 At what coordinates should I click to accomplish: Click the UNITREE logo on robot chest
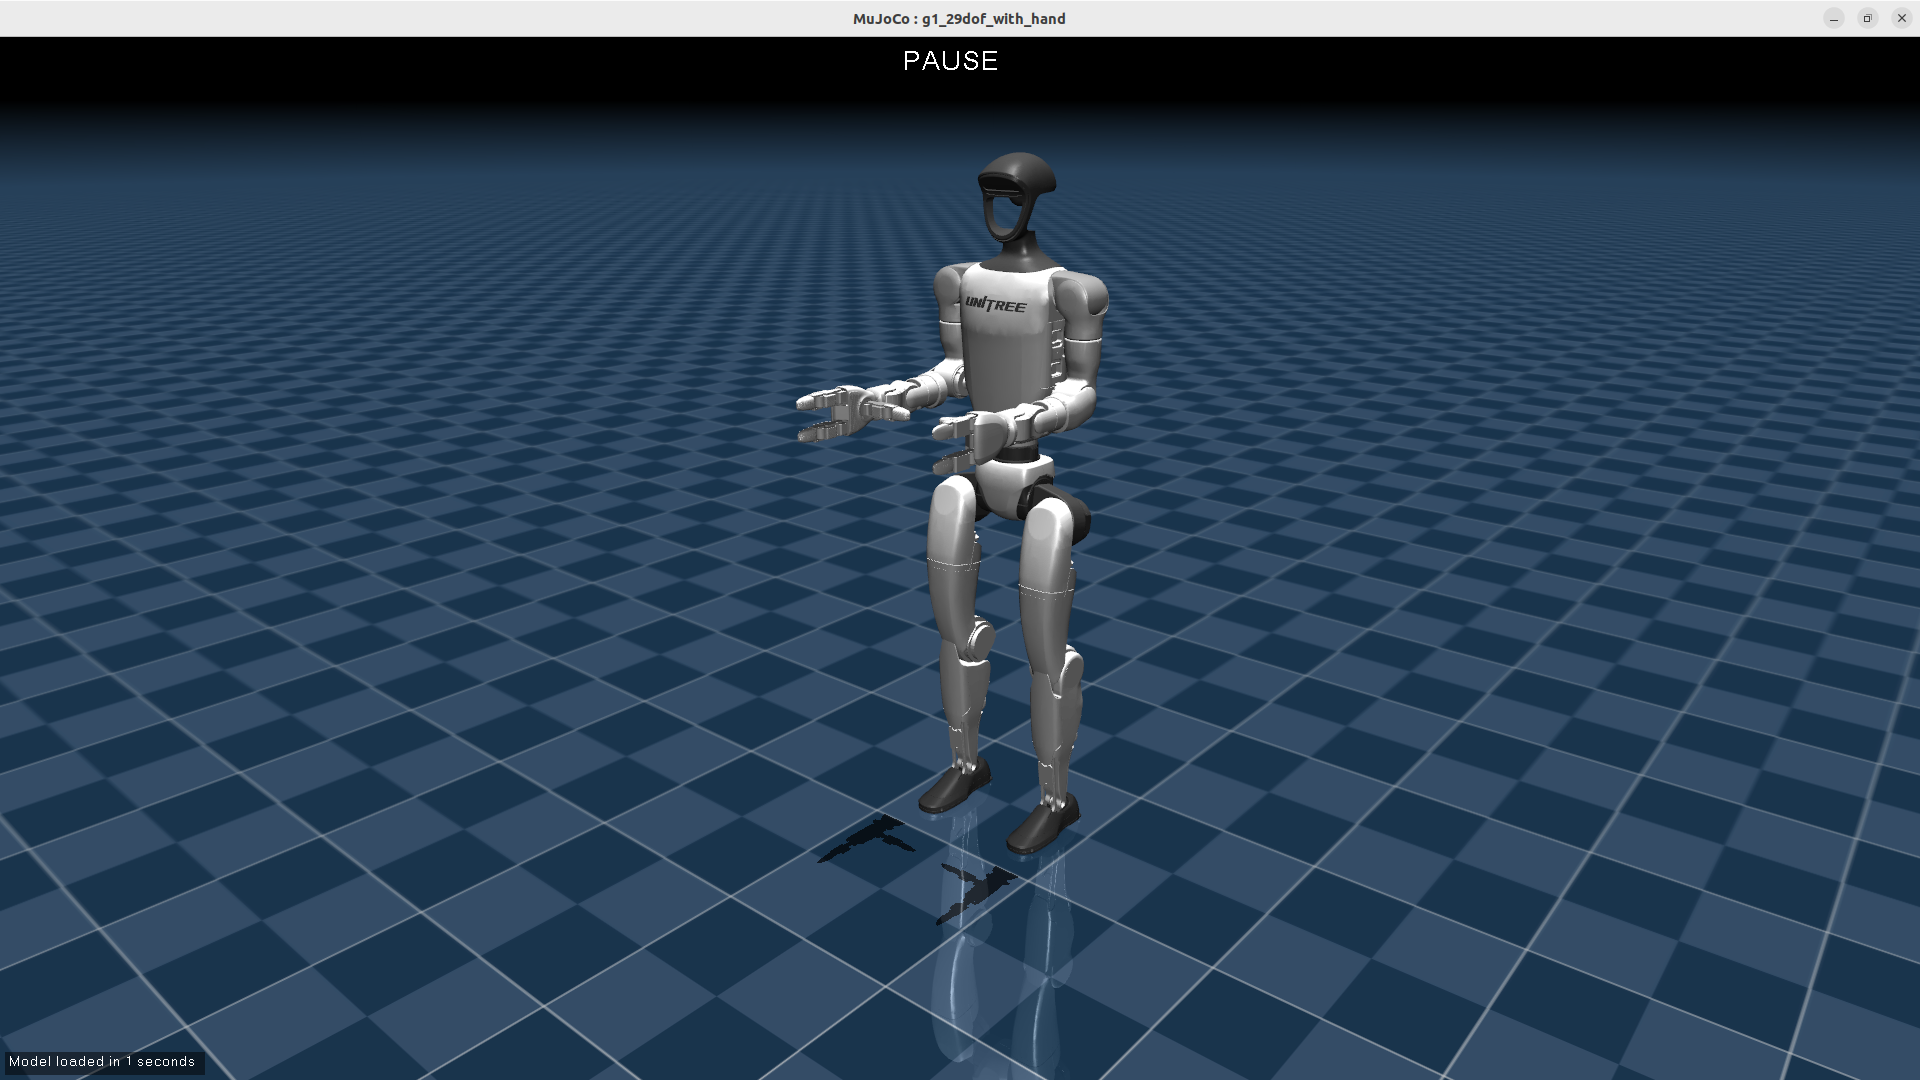pos(995,304)
